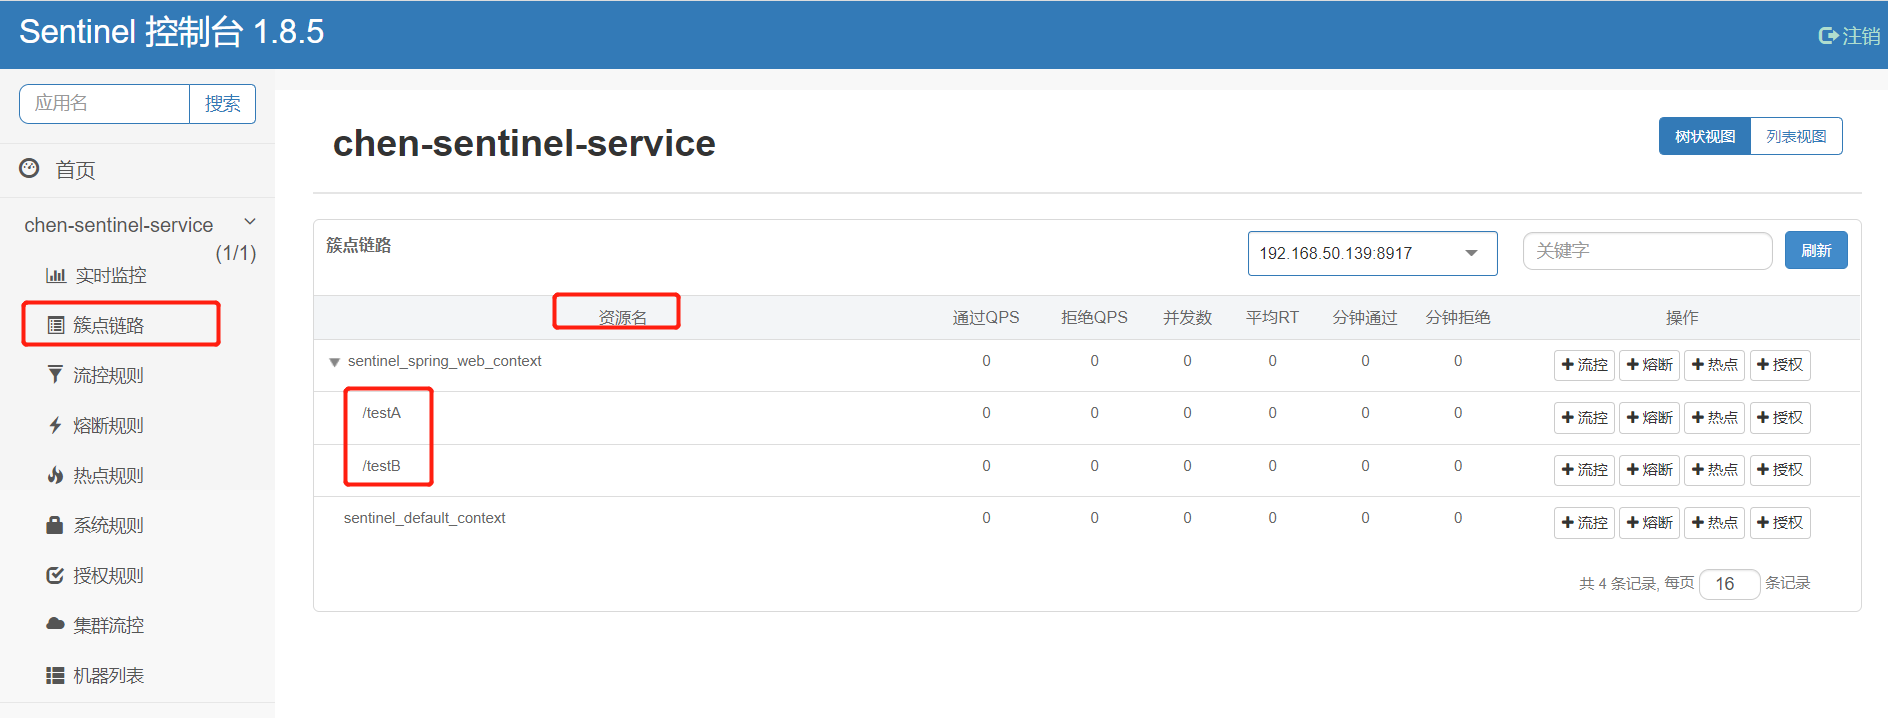Add 热点 rule for /testB
The height and width of the screenshot is (718, 1888).
click(1714, 470)
